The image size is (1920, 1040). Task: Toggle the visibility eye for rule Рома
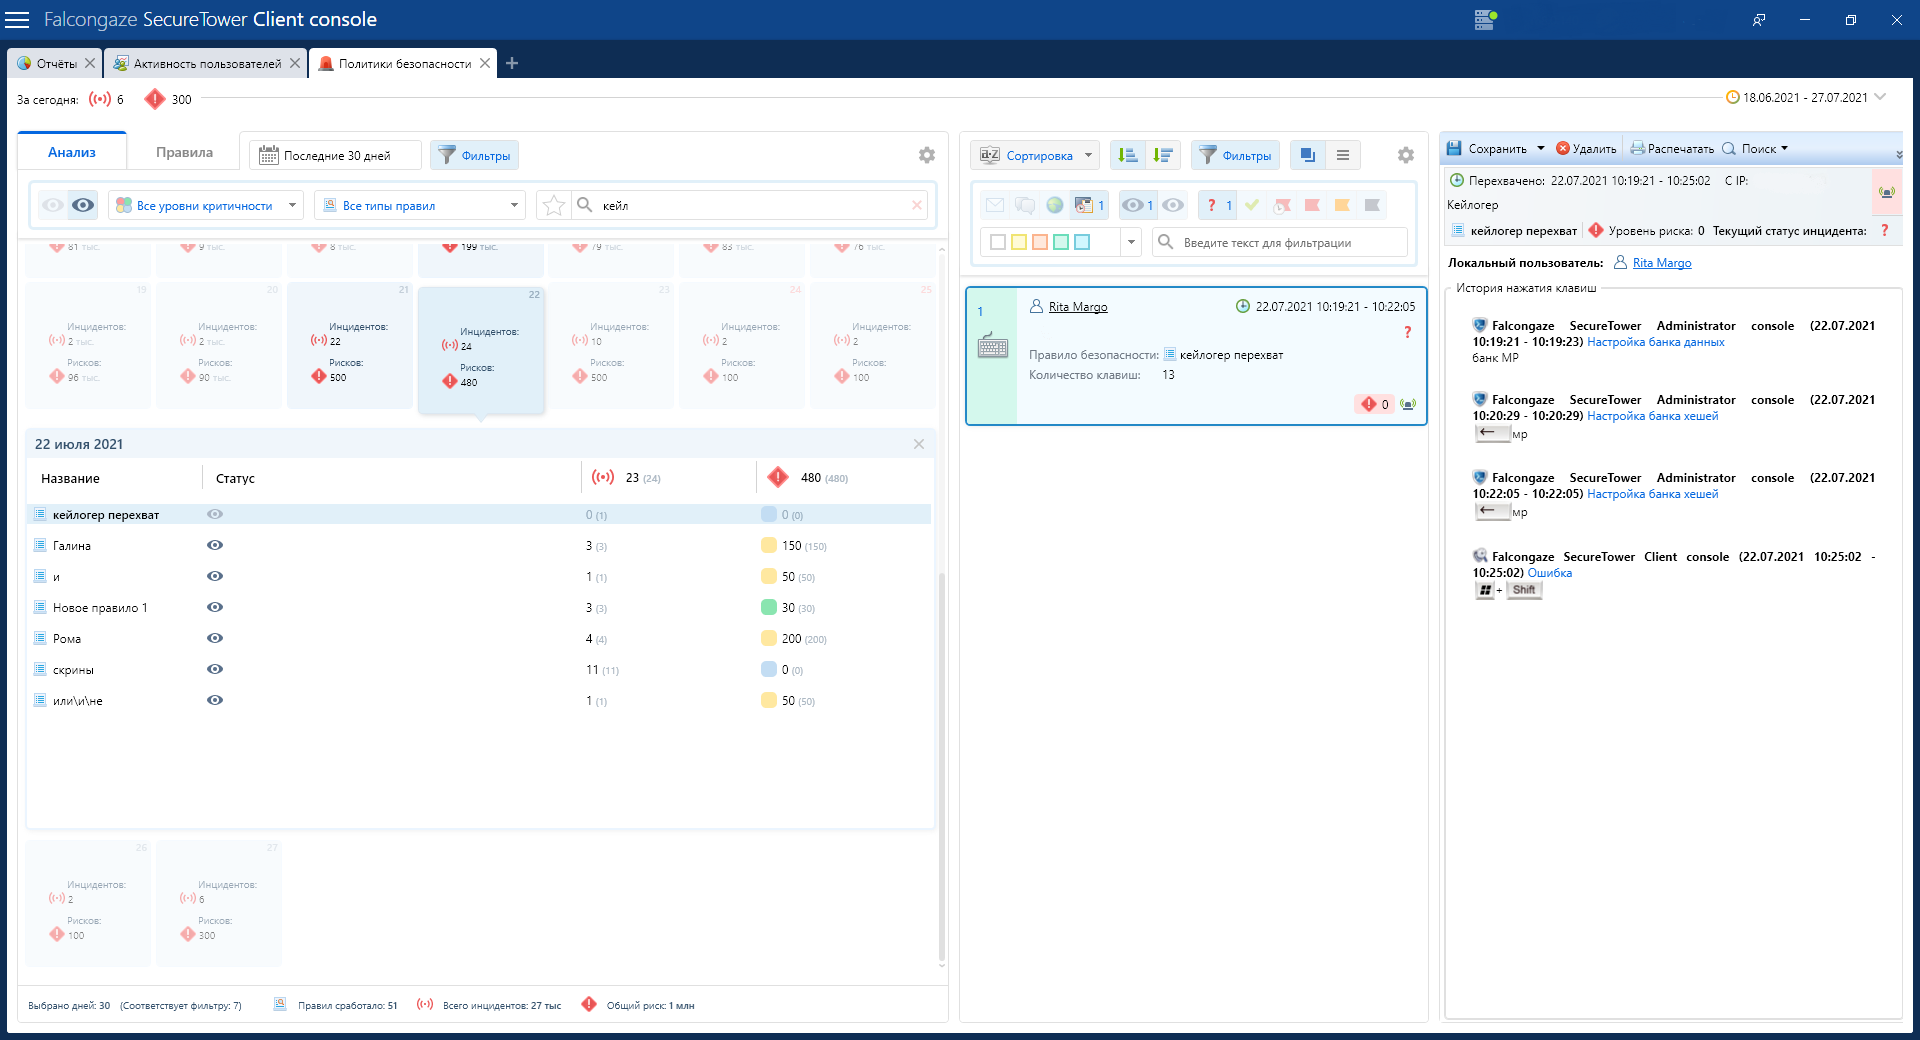[214, 638]
